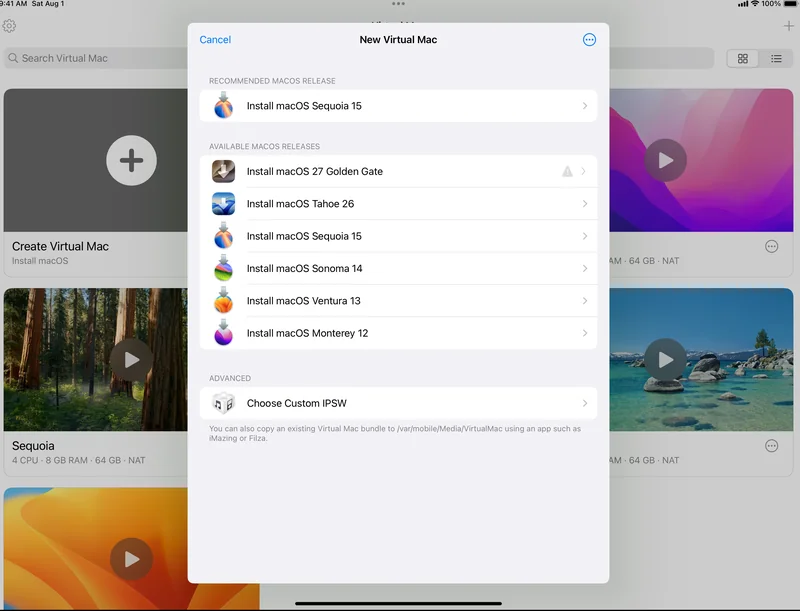Click the Custom IPSW file icon
Screen dimensions: 800x611
click(223, 403)
